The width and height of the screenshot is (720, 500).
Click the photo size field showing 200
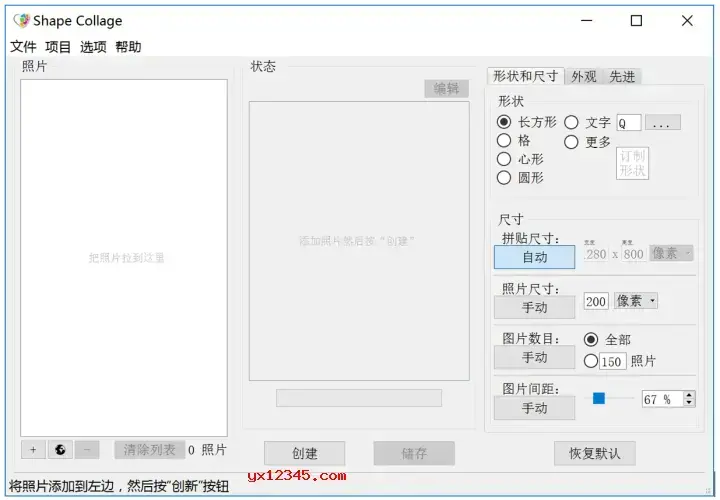click(596, 301)
